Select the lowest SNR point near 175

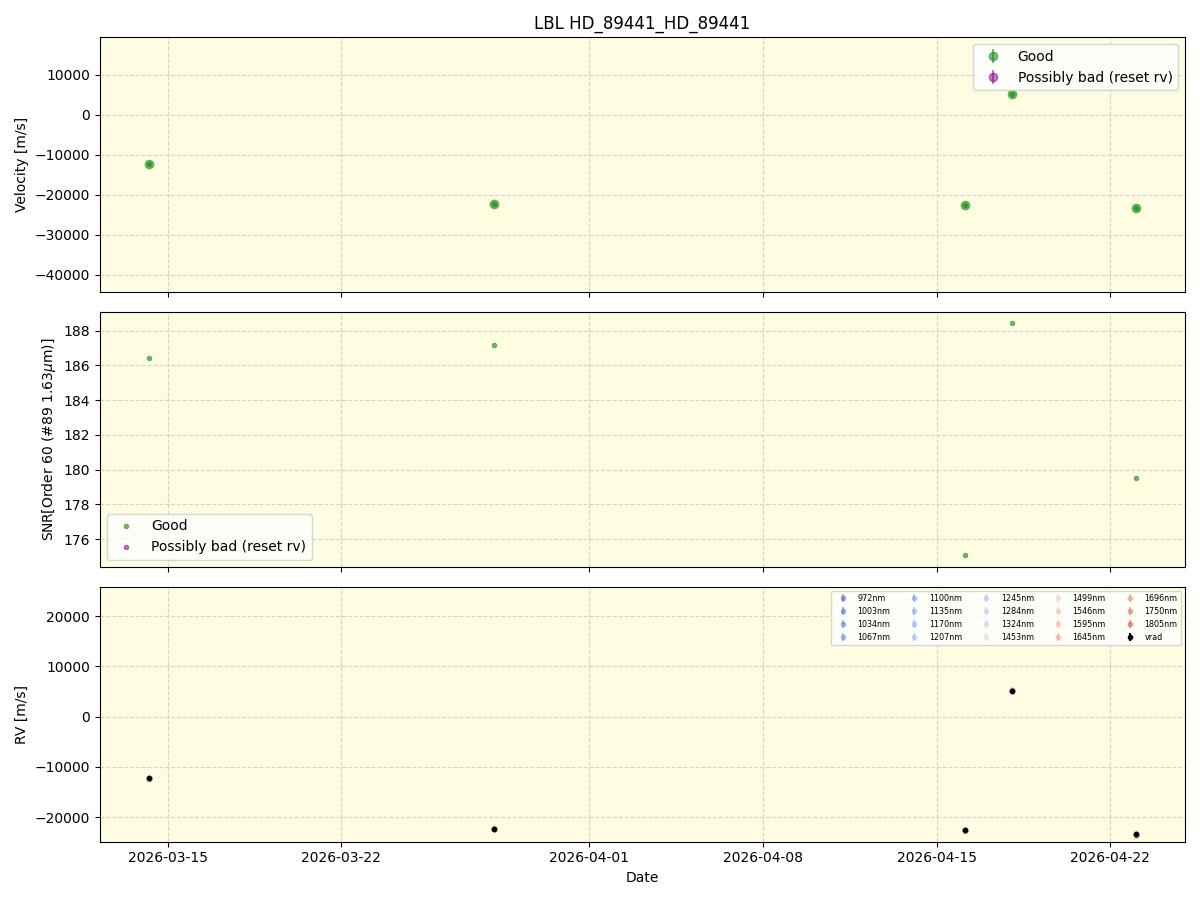(x=965, y=555)
